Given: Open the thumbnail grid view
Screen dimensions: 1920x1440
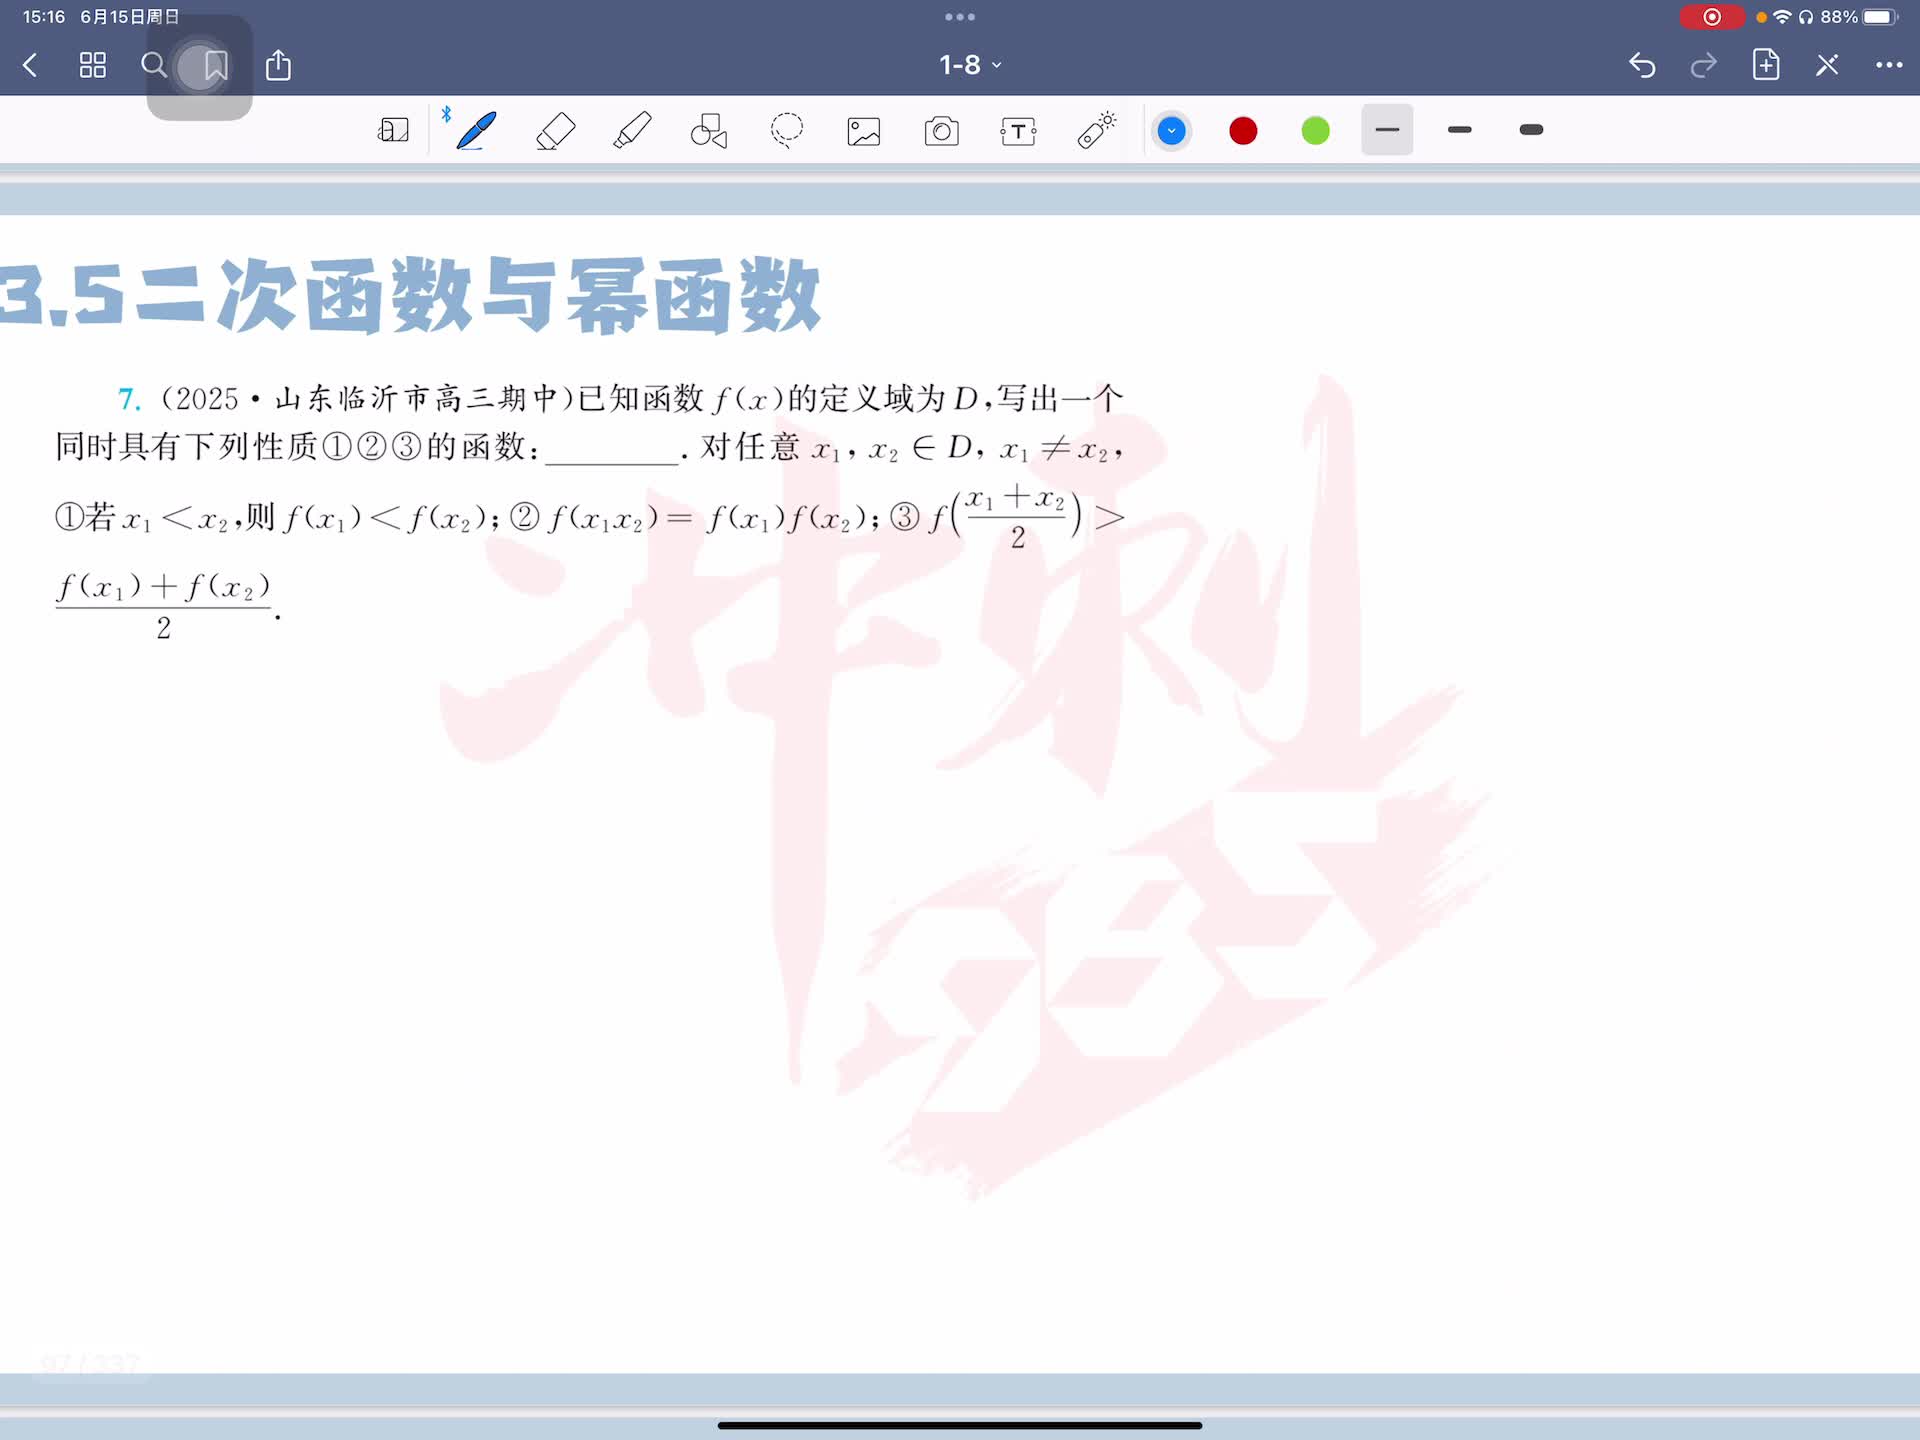Looking at the screenshot, I should 93,66.
